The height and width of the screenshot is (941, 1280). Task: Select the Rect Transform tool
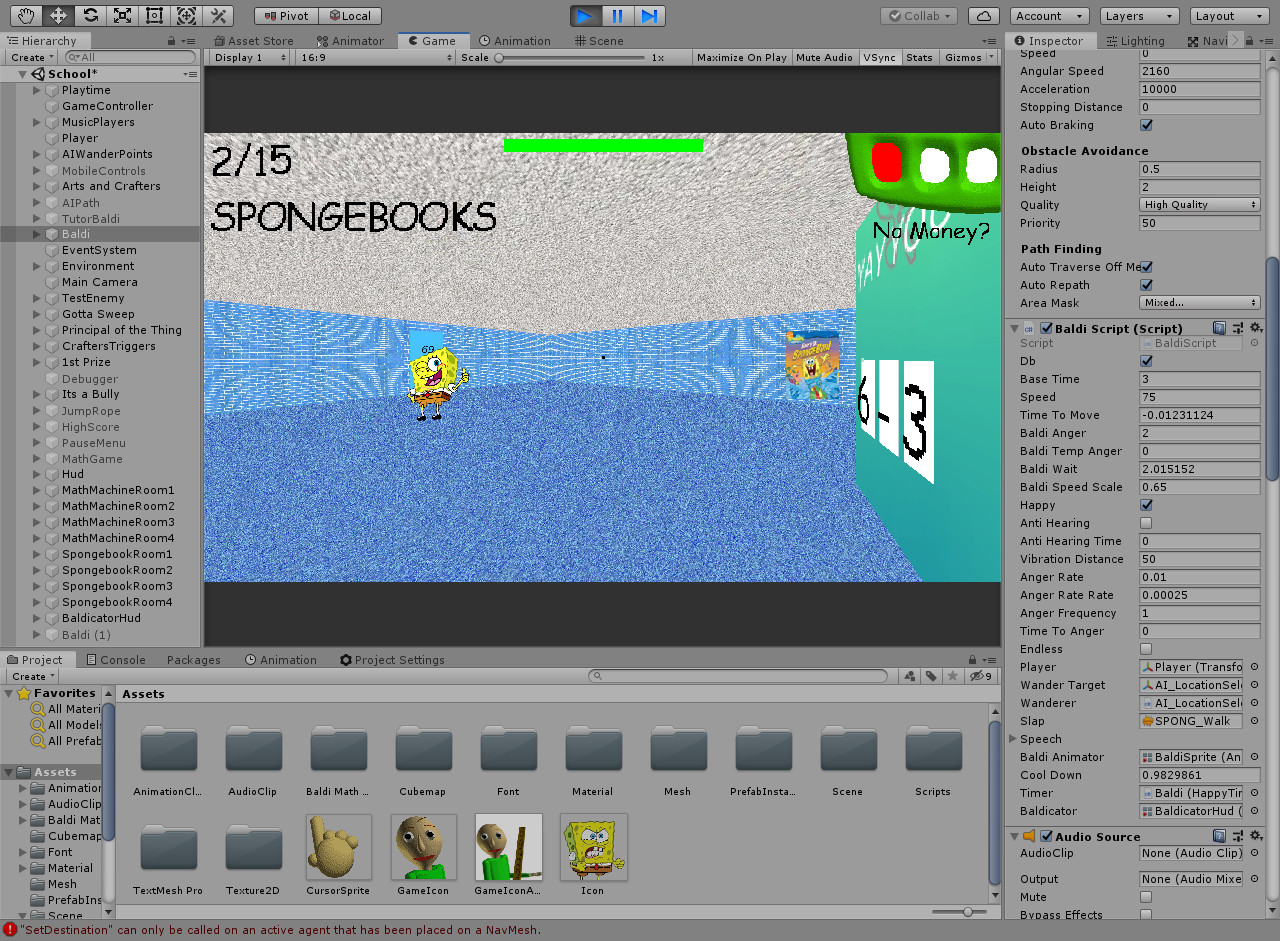coord(154,15)
